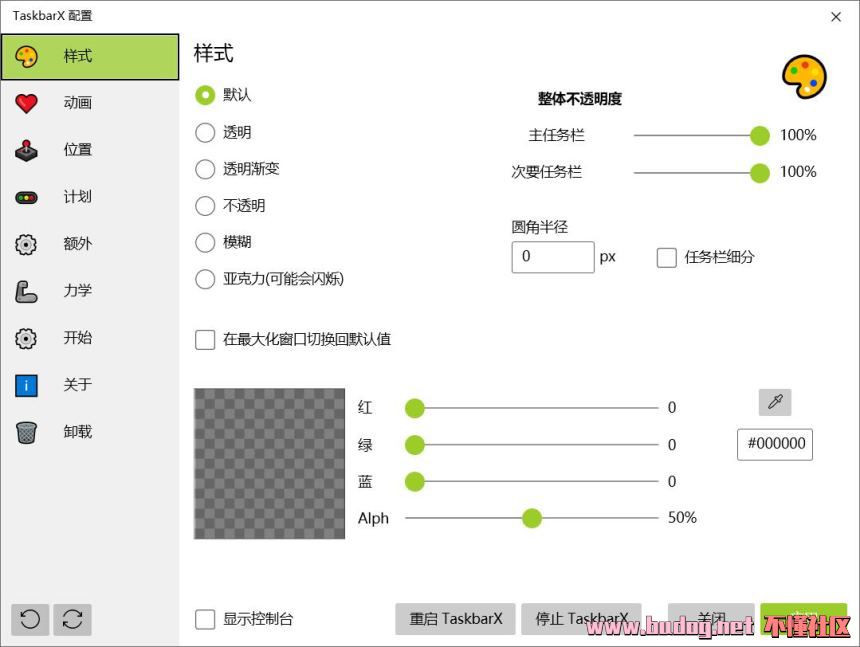Select the 模糊 style radio button
This screenshot has width=860, height=647.
205,242
